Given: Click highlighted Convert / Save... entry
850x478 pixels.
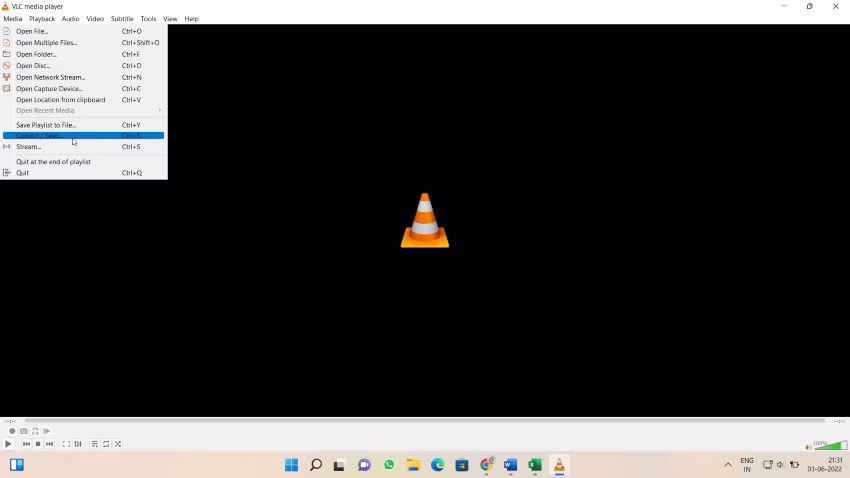Looking at the screenshot, I should (x=83, y=135).
